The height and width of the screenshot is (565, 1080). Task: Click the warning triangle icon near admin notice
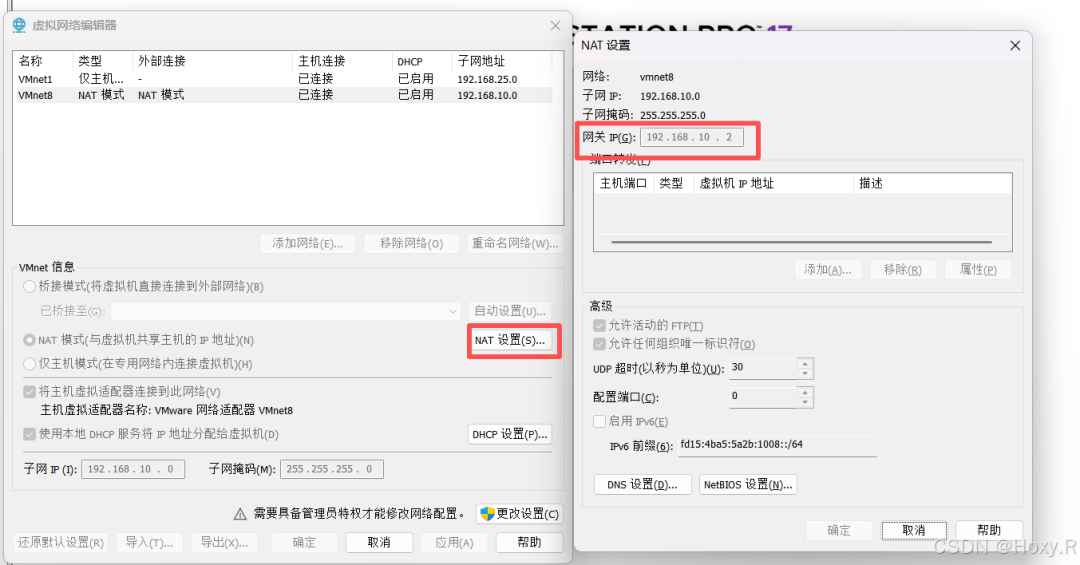click(240, 514)
